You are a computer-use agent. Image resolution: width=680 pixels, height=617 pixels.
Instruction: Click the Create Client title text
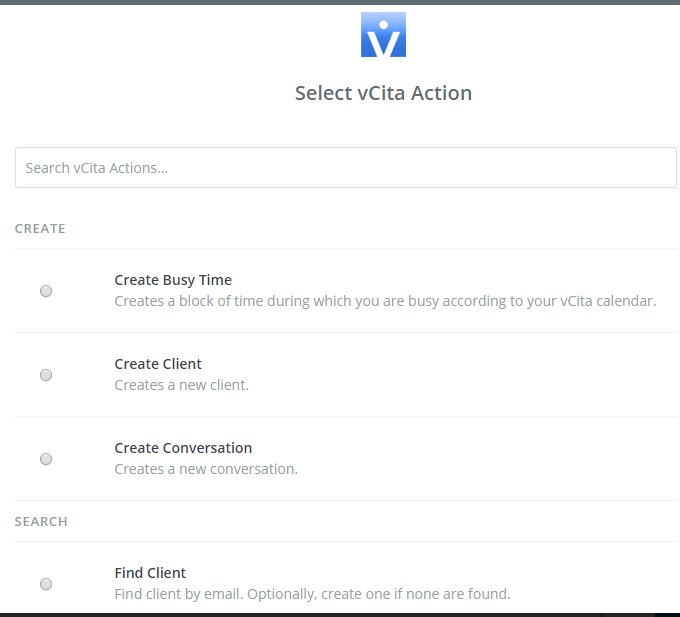pos(158,364)
